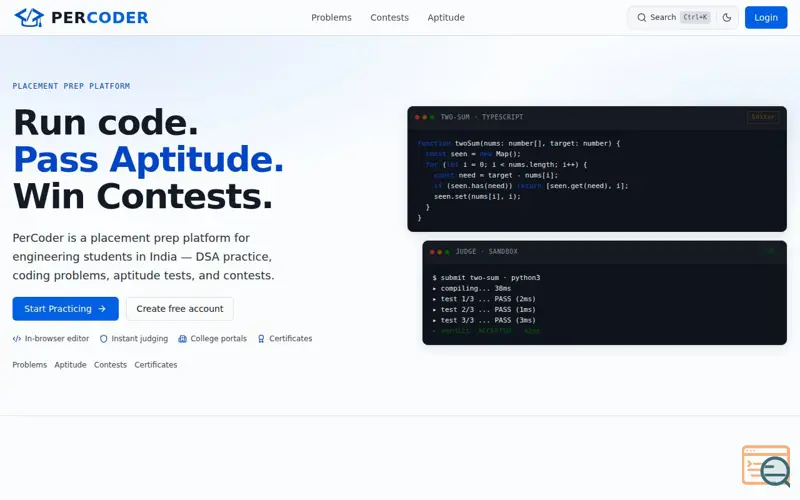Click Create free account button
This screenshot has height=500, width=800.
coord(180,309)
